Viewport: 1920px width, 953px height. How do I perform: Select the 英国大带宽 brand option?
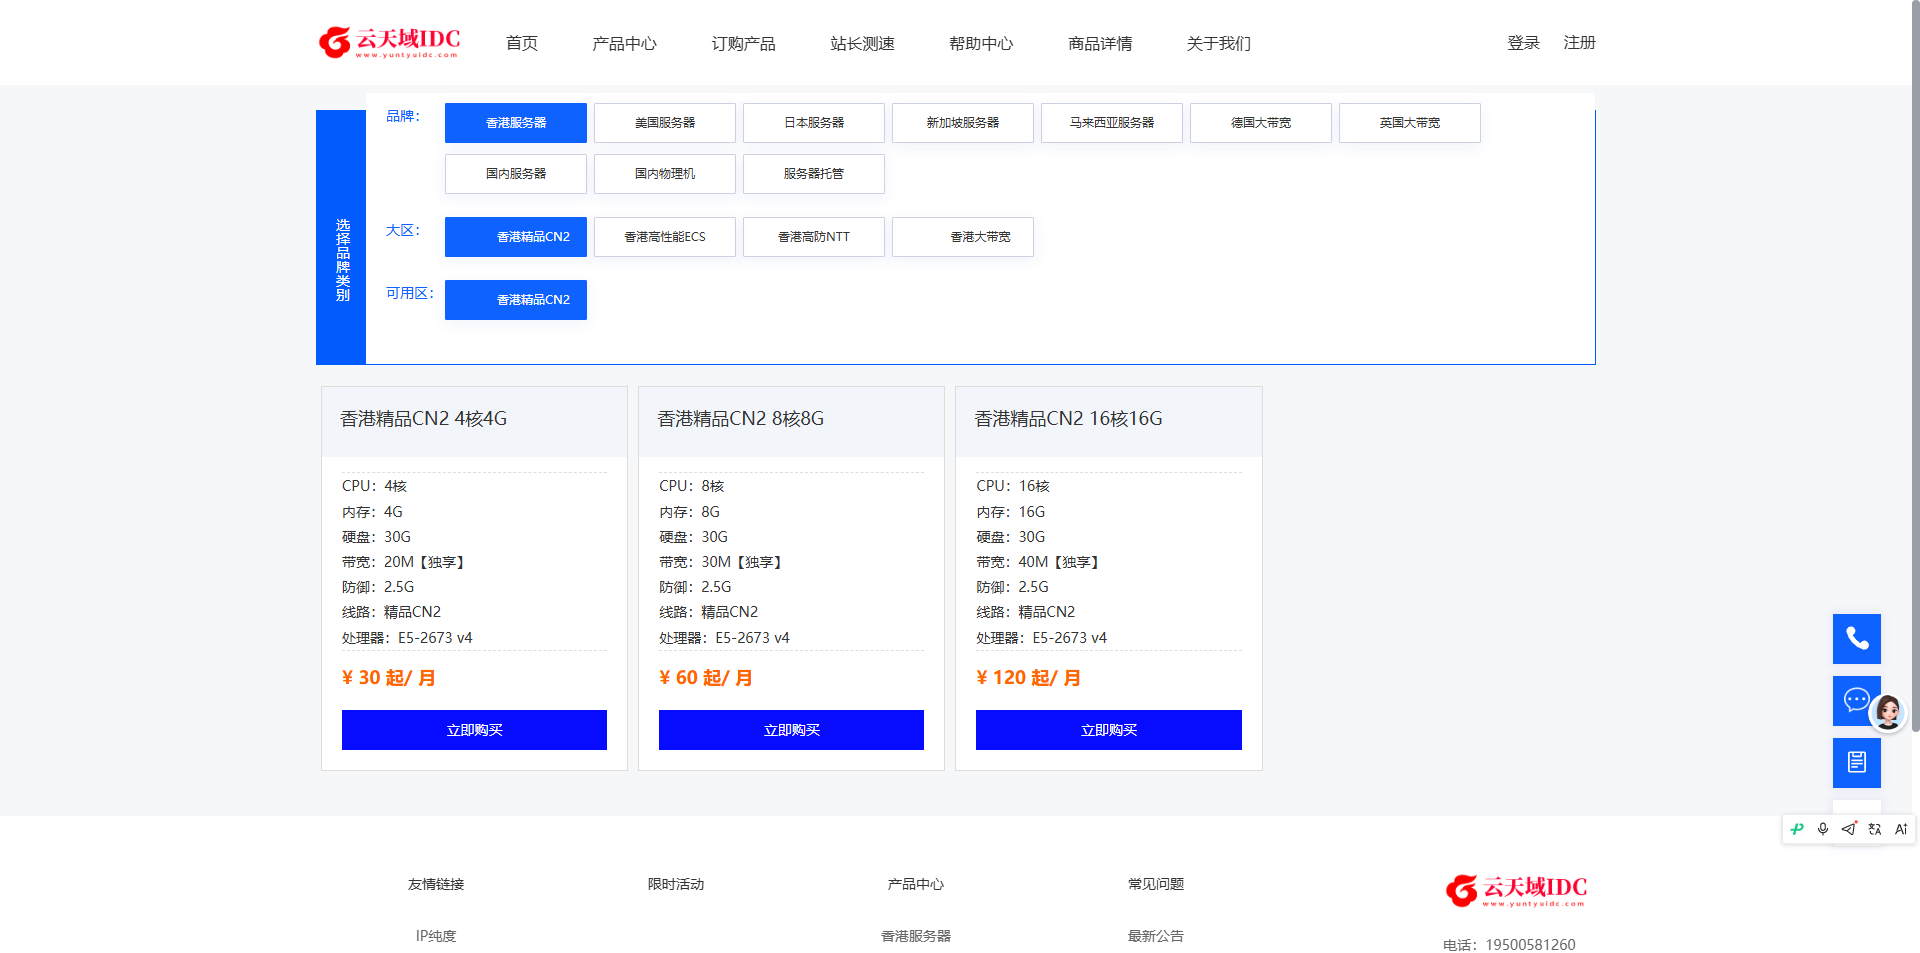[1410, 123]
